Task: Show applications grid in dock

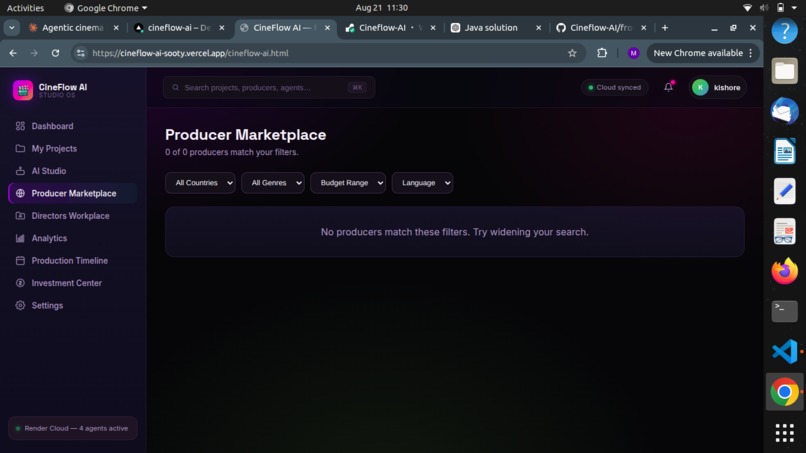Action: tap(784, 433)
